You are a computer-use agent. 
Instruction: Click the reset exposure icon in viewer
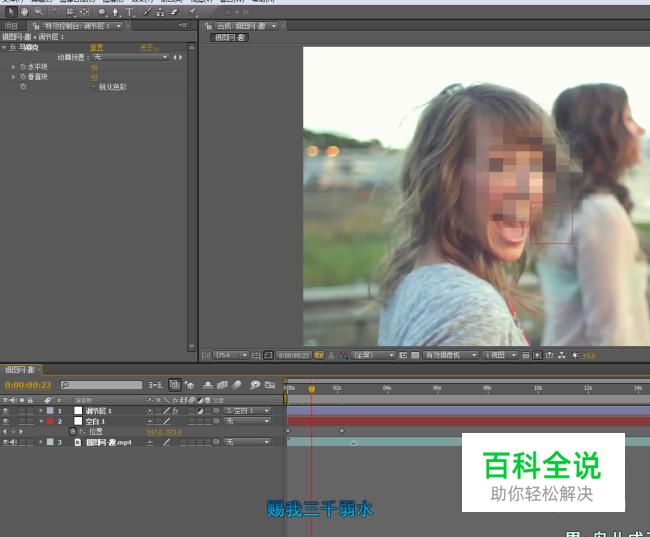coord(575,355)
